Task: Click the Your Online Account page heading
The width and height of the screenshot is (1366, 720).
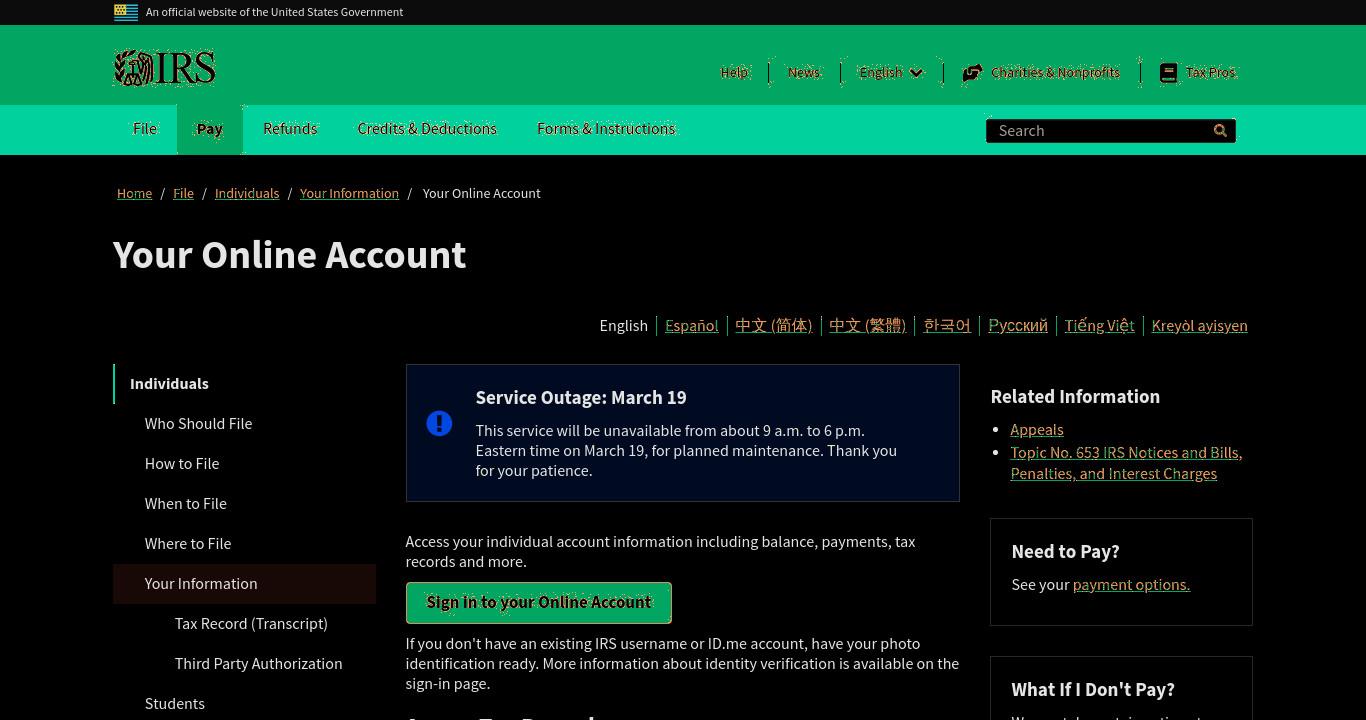Action: click(x=290, y=255)
